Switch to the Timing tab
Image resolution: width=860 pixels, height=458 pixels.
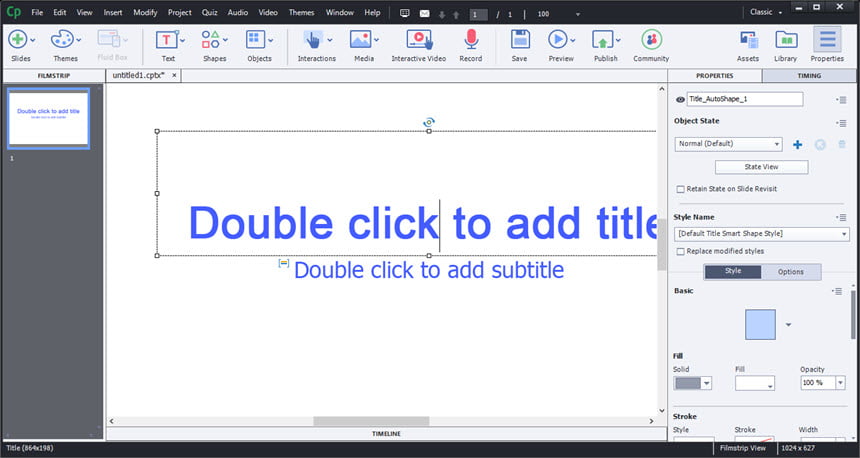pos(809,76)
